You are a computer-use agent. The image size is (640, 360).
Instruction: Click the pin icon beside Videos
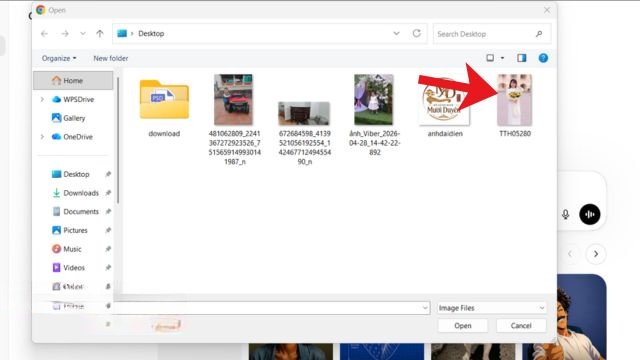108,268
